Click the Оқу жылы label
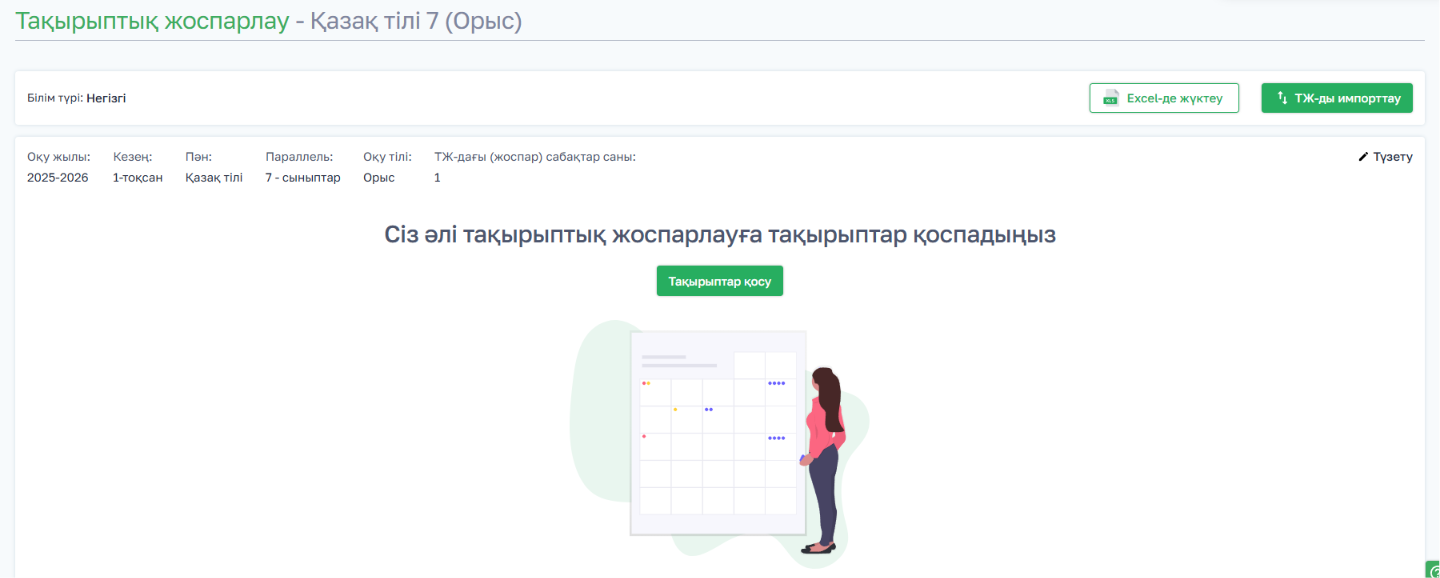Screen dimensions: 1440x578 [x=59, y=157]
